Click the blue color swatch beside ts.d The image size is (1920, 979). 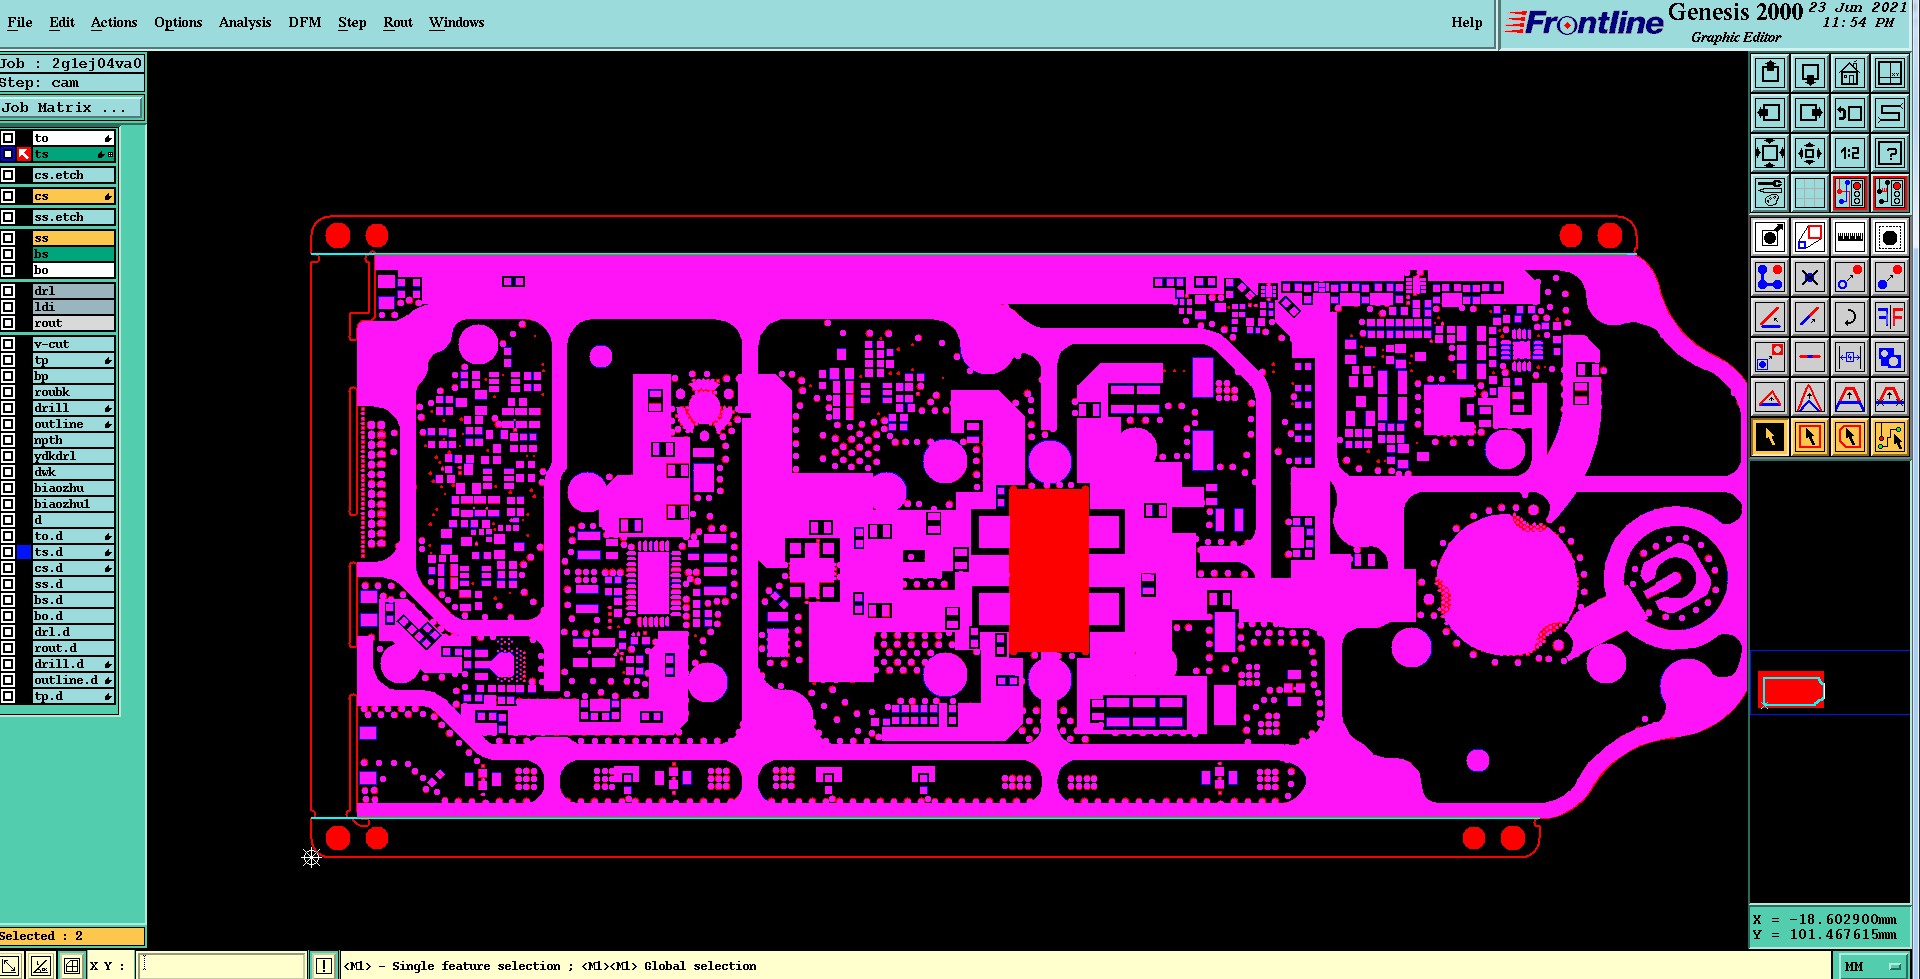click(24, 552)
